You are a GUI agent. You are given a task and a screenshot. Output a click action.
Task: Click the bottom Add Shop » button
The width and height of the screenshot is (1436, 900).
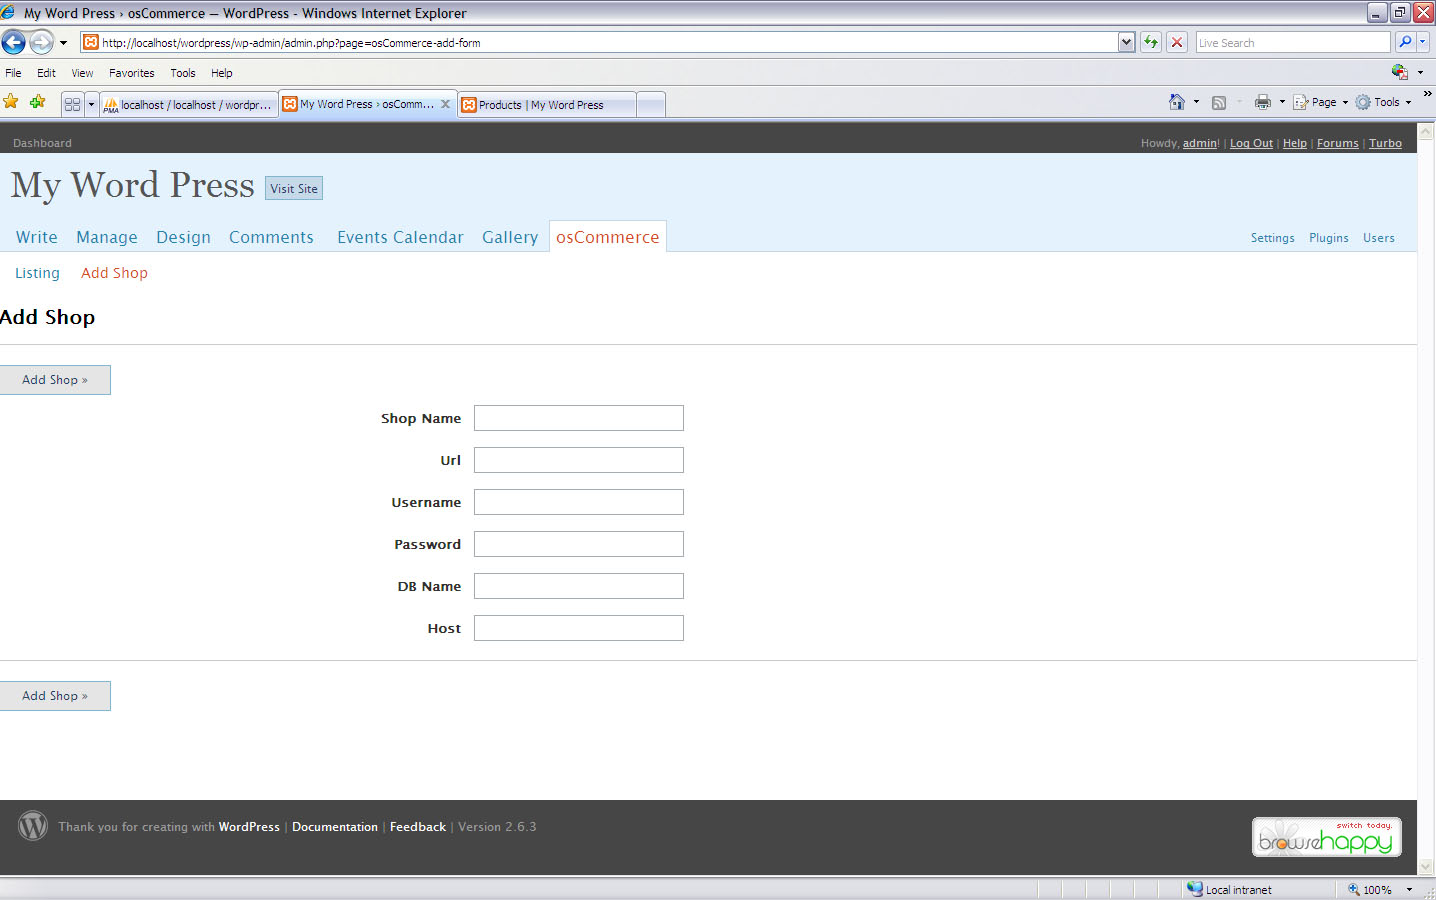click(55, 696)
